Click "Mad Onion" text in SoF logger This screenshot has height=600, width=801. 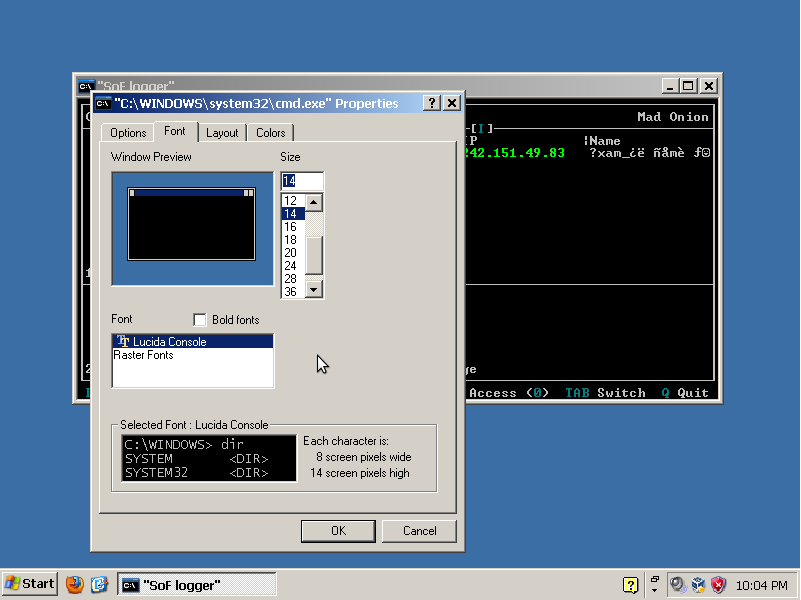point(673,117)
